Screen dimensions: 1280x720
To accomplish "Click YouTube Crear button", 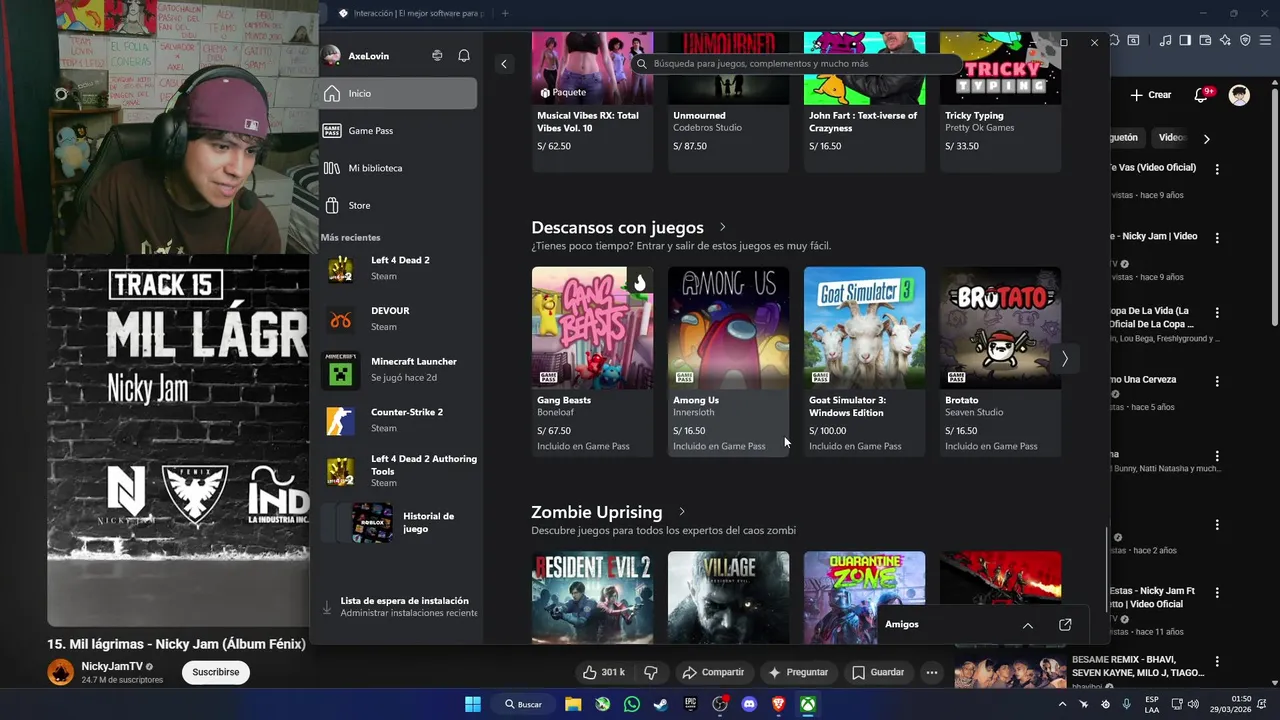I will 1151,95.
